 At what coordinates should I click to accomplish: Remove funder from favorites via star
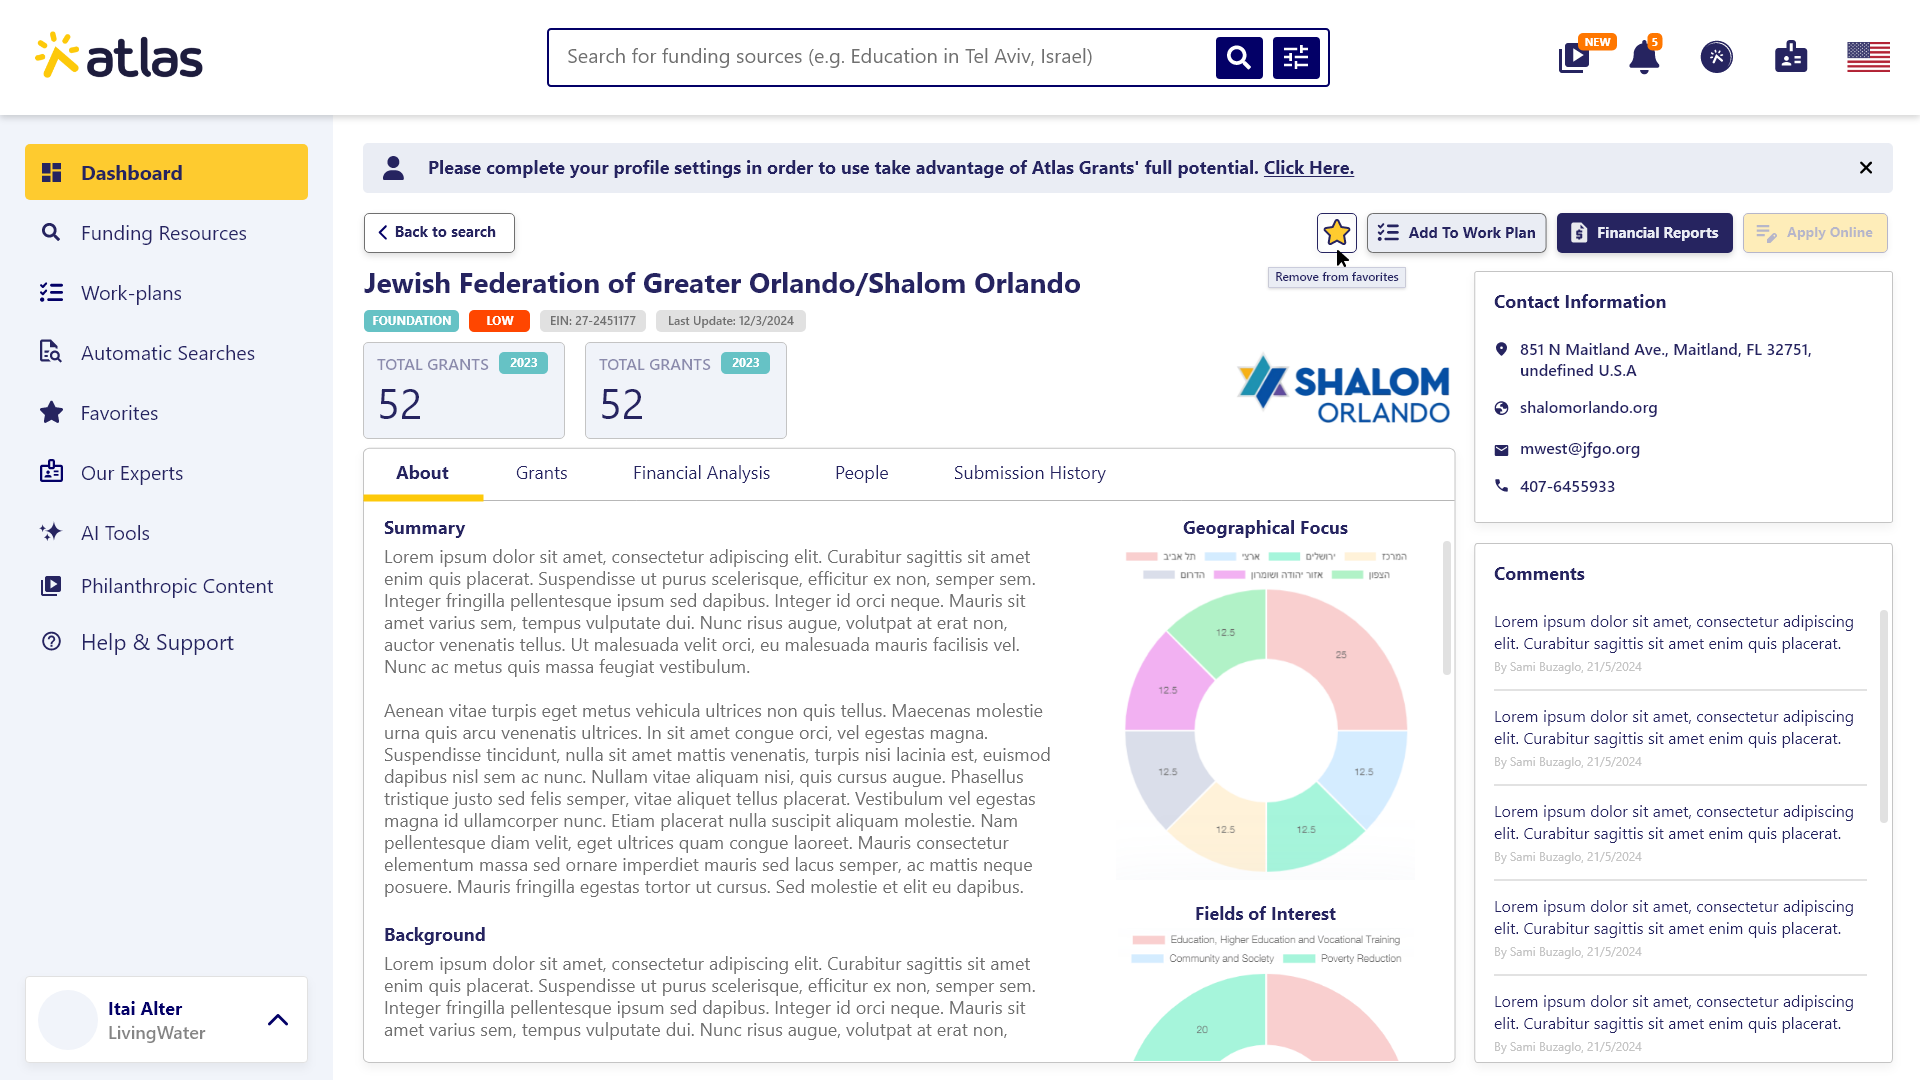coord(1336,233)
